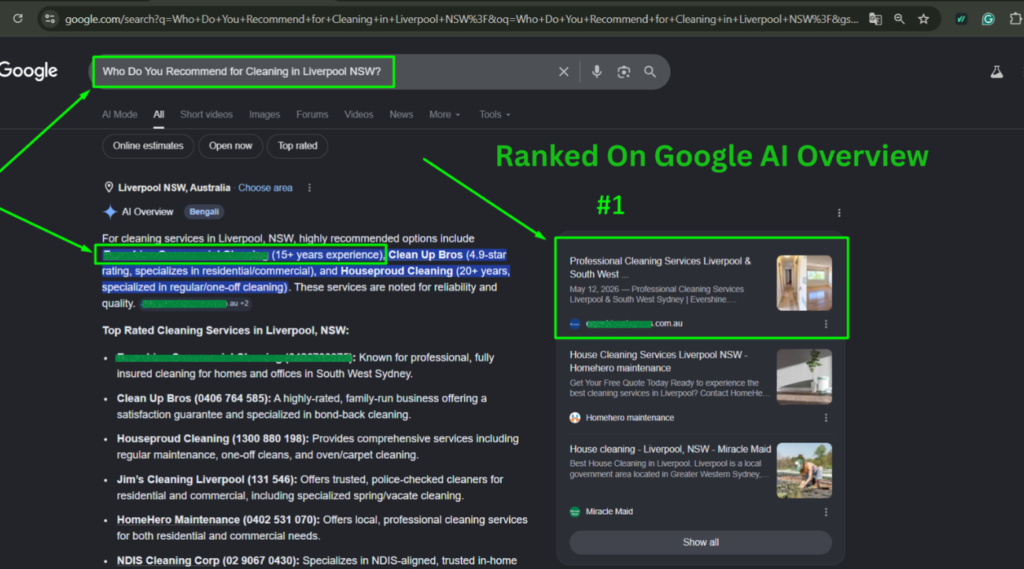Go to Google home via logo
The height and width of the screenshot is (569, 1024).
pos(29,71)
